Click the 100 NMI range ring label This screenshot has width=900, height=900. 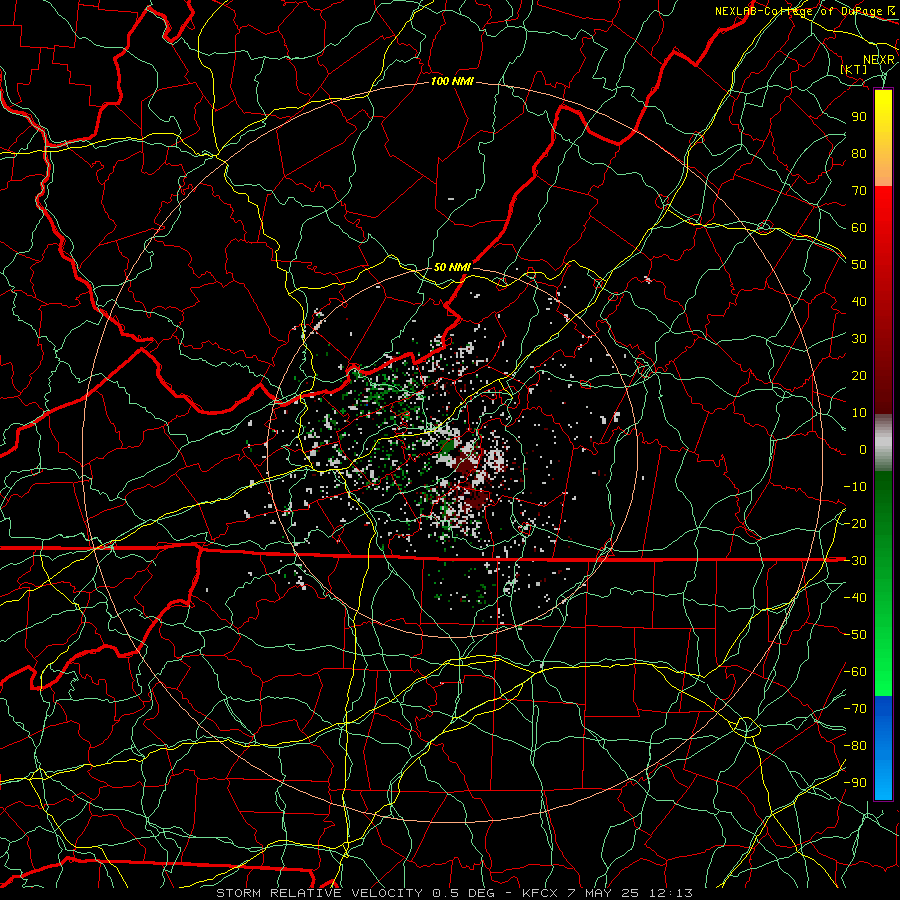coord(452,82)
